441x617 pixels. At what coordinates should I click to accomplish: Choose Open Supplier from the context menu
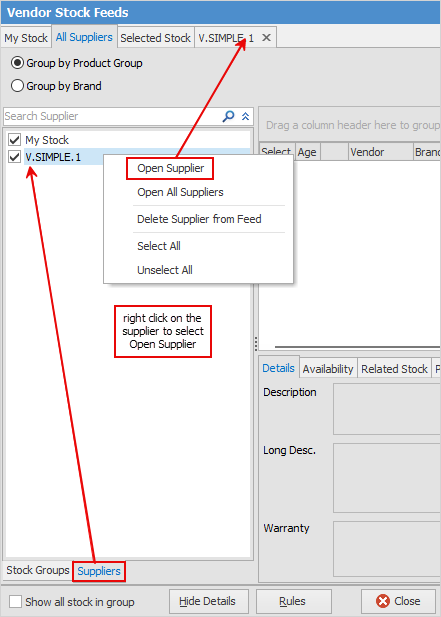(170, 168)
